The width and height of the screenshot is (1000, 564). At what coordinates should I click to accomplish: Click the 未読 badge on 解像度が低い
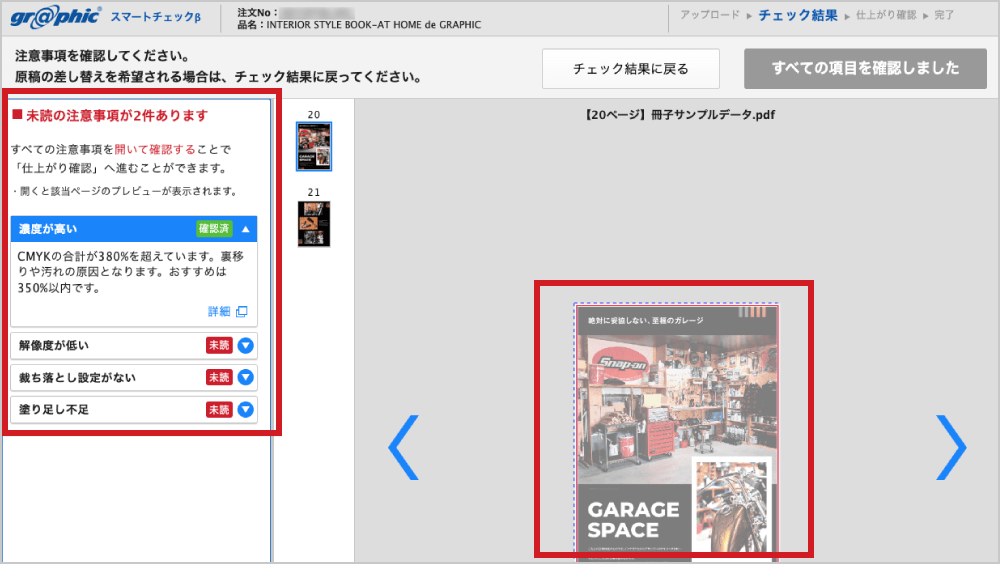[x=219, y=346]
